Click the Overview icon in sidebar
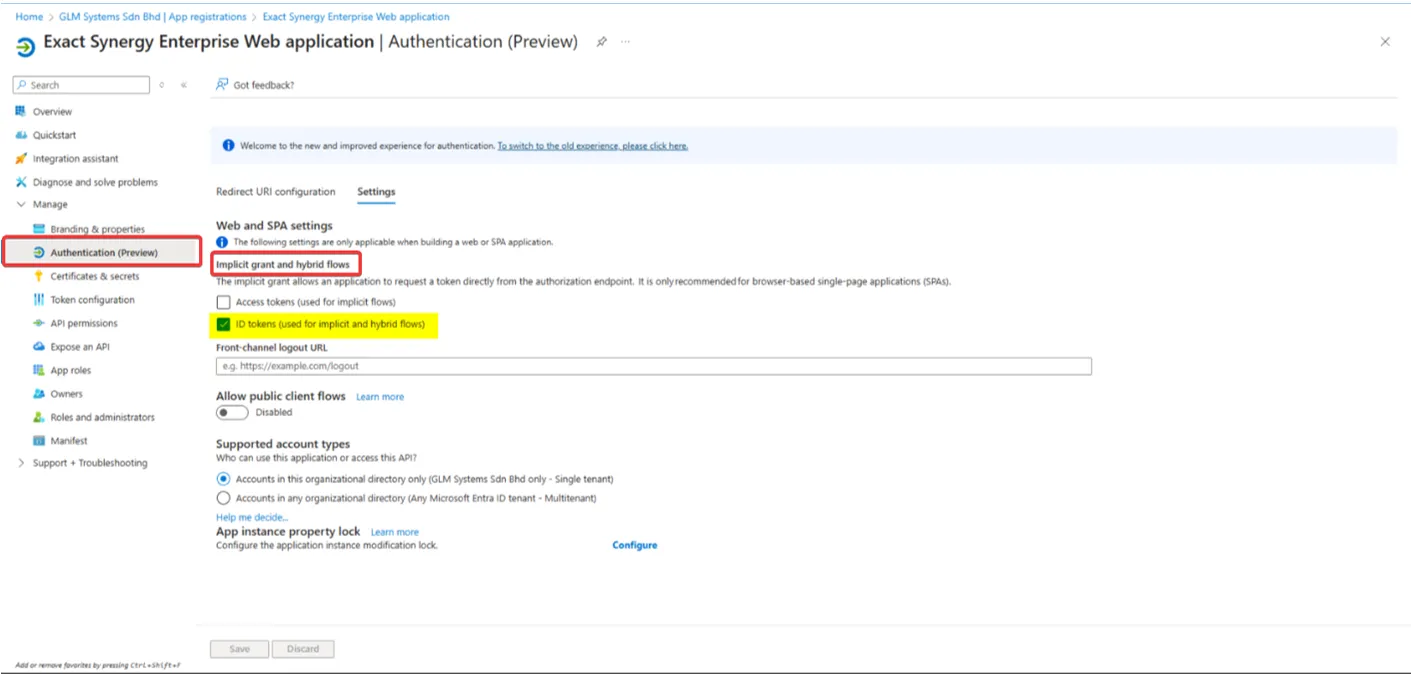 click(21, 111)
